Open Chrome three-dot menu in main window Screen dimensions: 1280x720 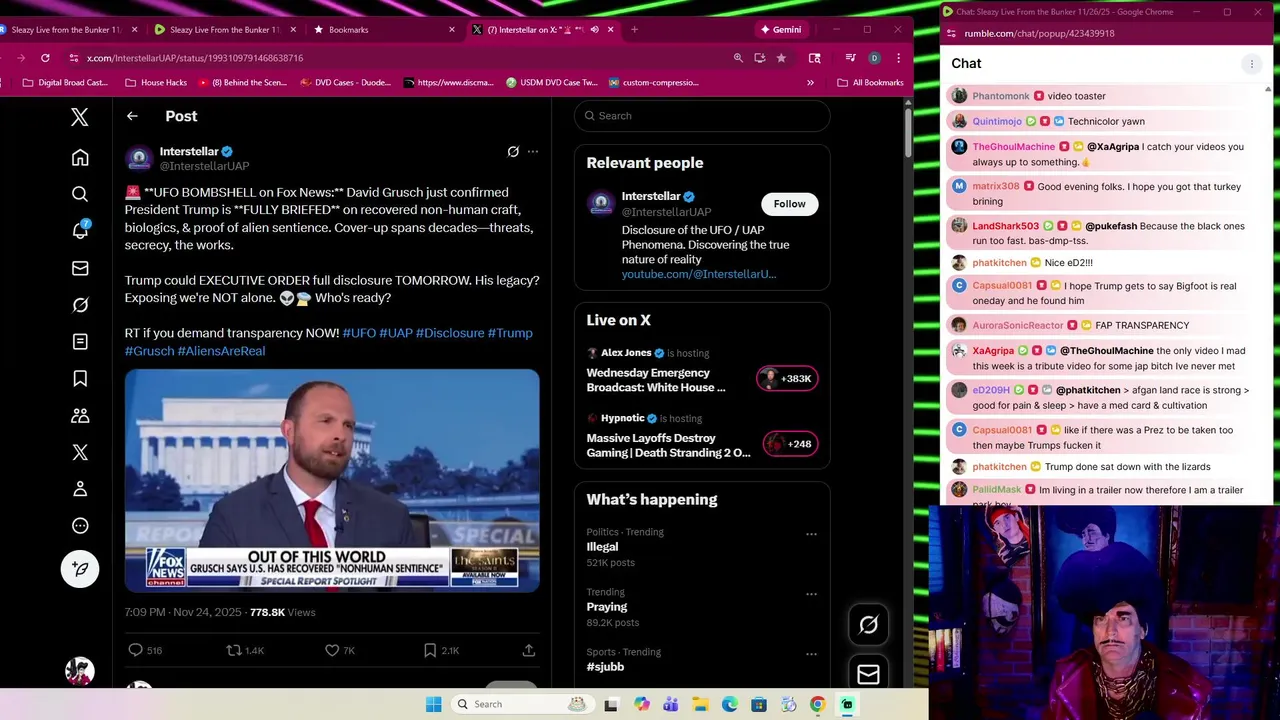coord(898,58)
